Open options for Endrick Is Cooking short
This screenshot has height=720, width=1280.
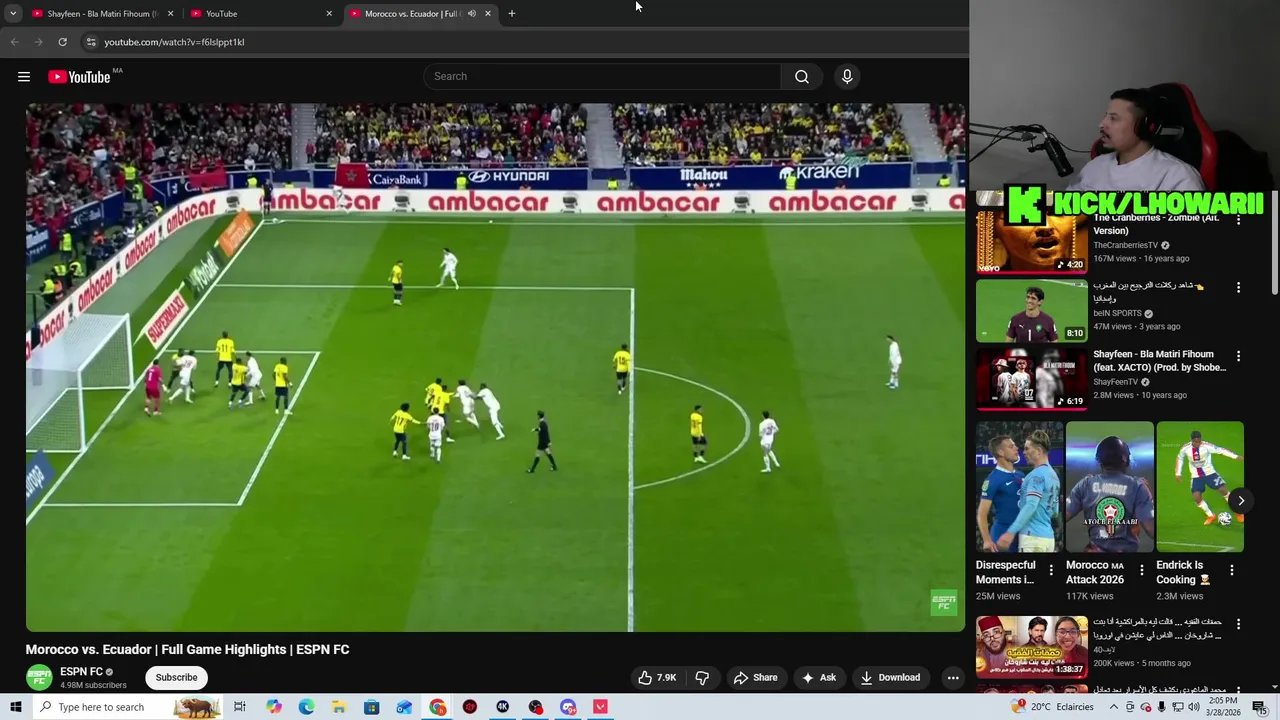(1231, 570)
